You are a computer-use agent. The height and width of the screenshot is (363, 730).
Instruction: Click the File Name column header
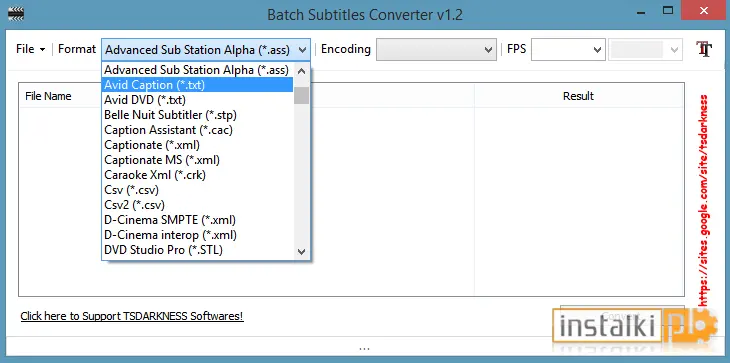[48, 96]
